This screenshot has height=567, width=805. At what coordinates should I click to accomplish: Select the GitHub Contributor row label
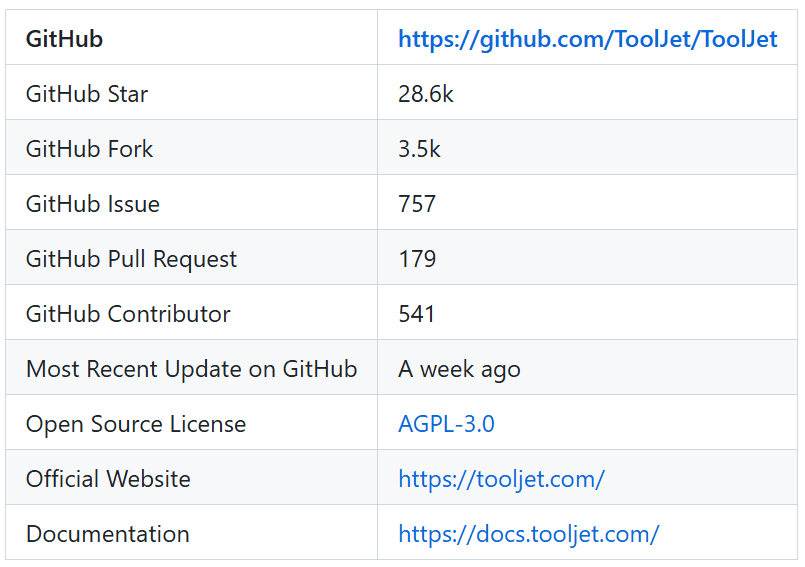128,314
